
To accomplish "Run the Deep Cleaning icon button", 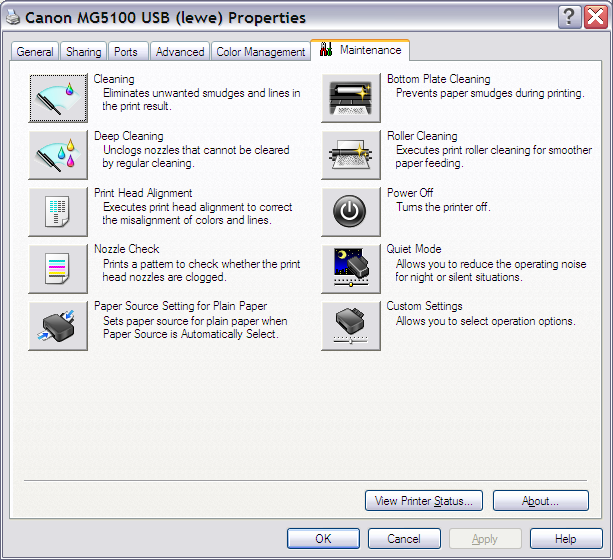I will point(58,155).
